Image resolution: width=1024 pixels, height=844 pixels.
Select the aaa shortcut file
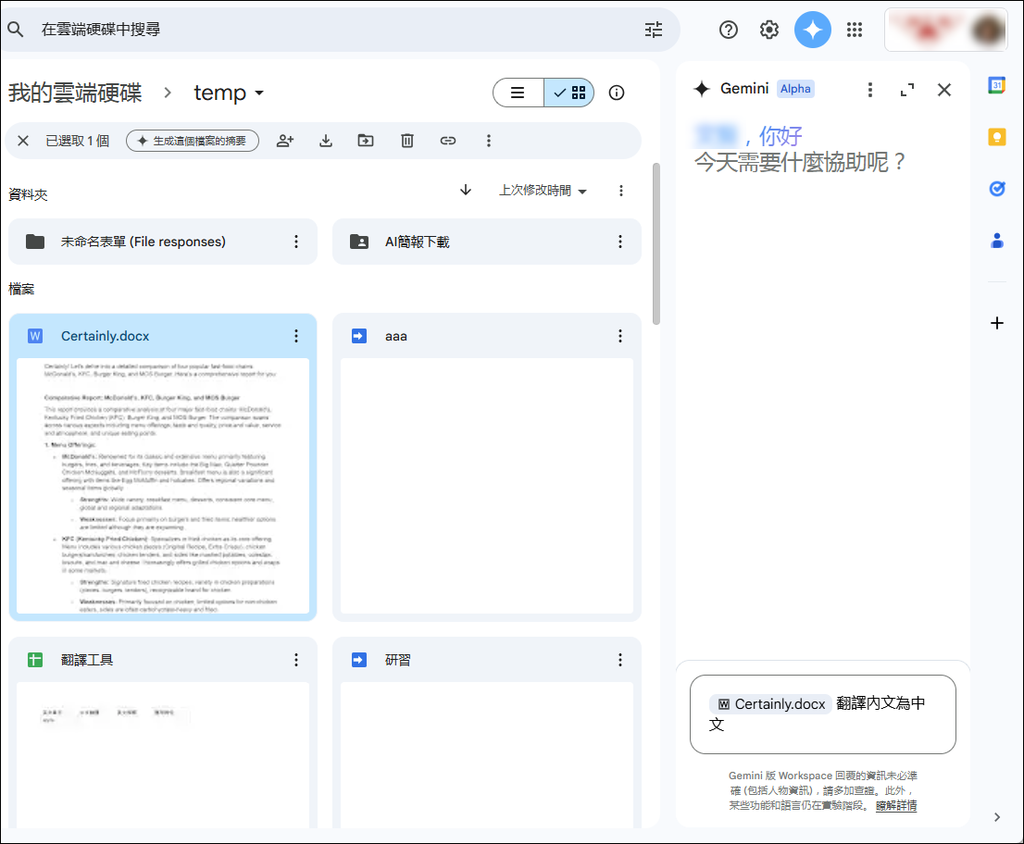(x=487, y=467)
